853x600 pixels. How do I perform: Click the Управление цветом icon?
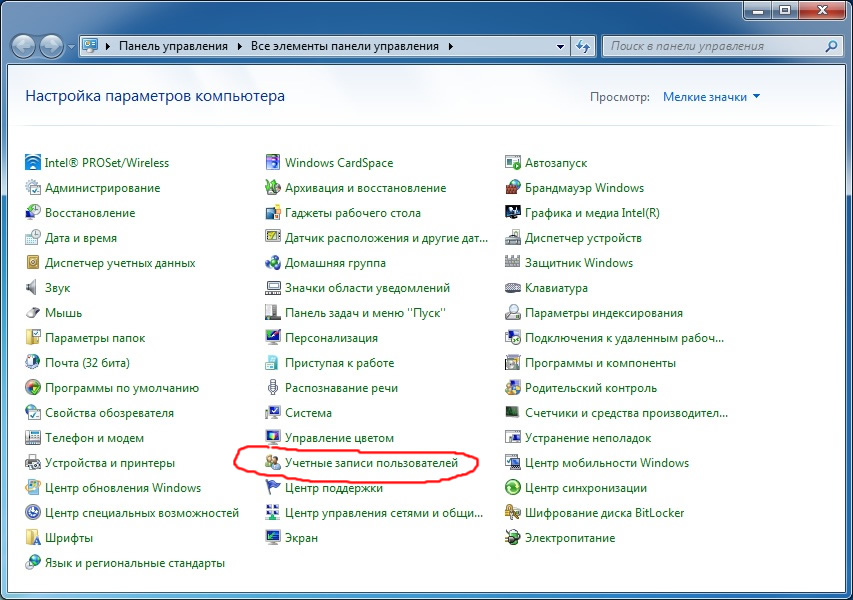click(273, 438)
